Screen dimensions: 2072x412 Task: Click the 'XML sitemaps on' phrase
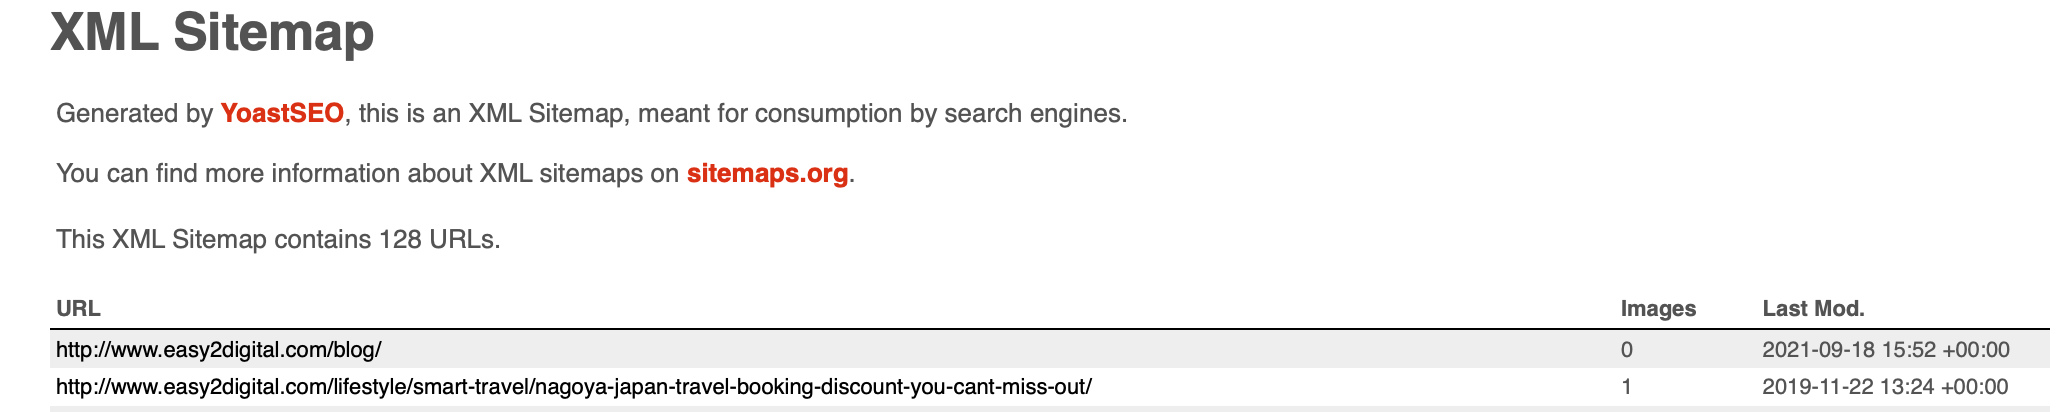click(579, 174)
